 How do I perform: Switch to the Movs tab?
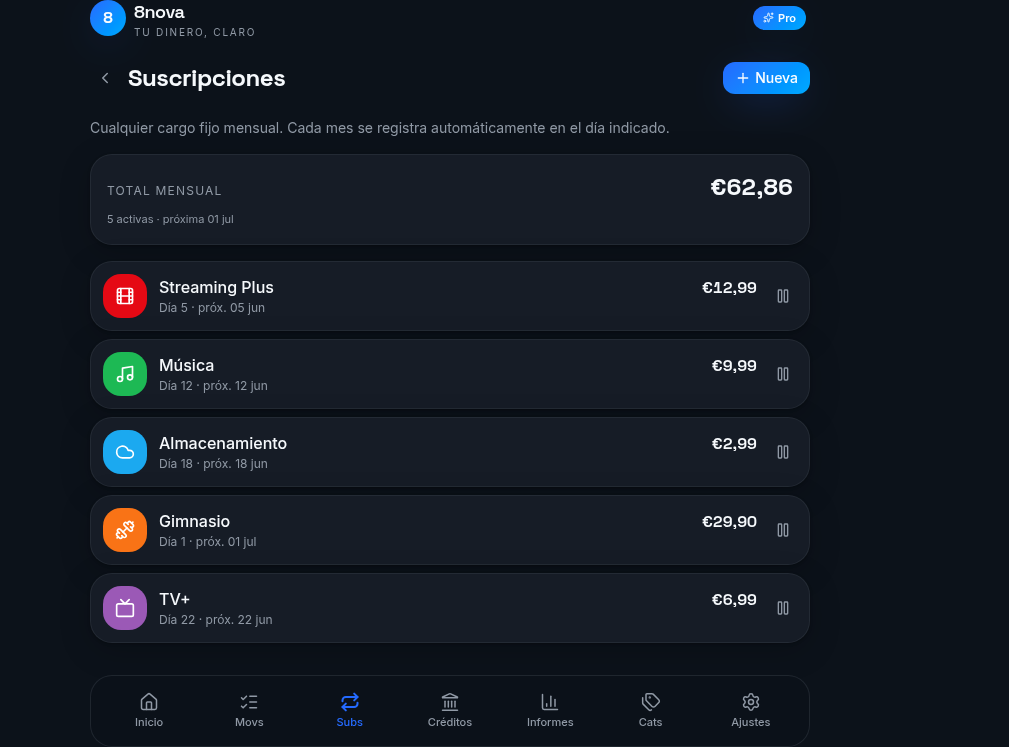[x=249, y=710]
